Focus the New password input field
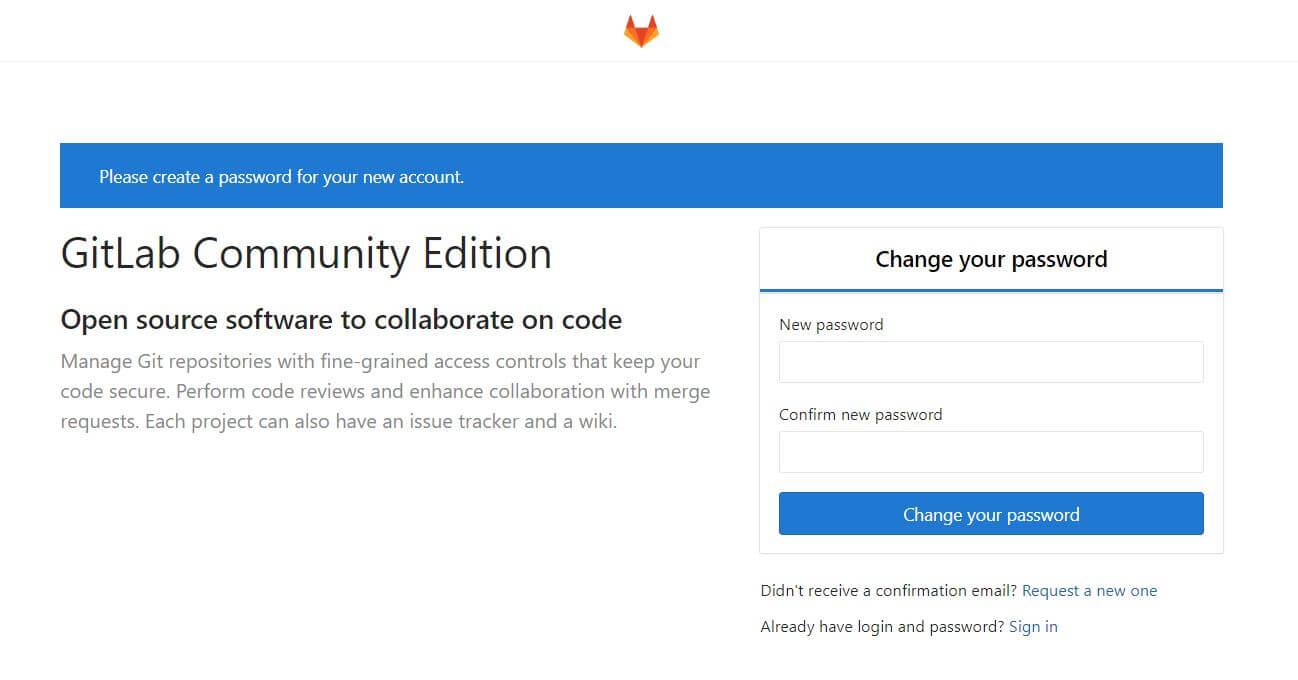Screen dimensions: 1298x680 (991, 362)
